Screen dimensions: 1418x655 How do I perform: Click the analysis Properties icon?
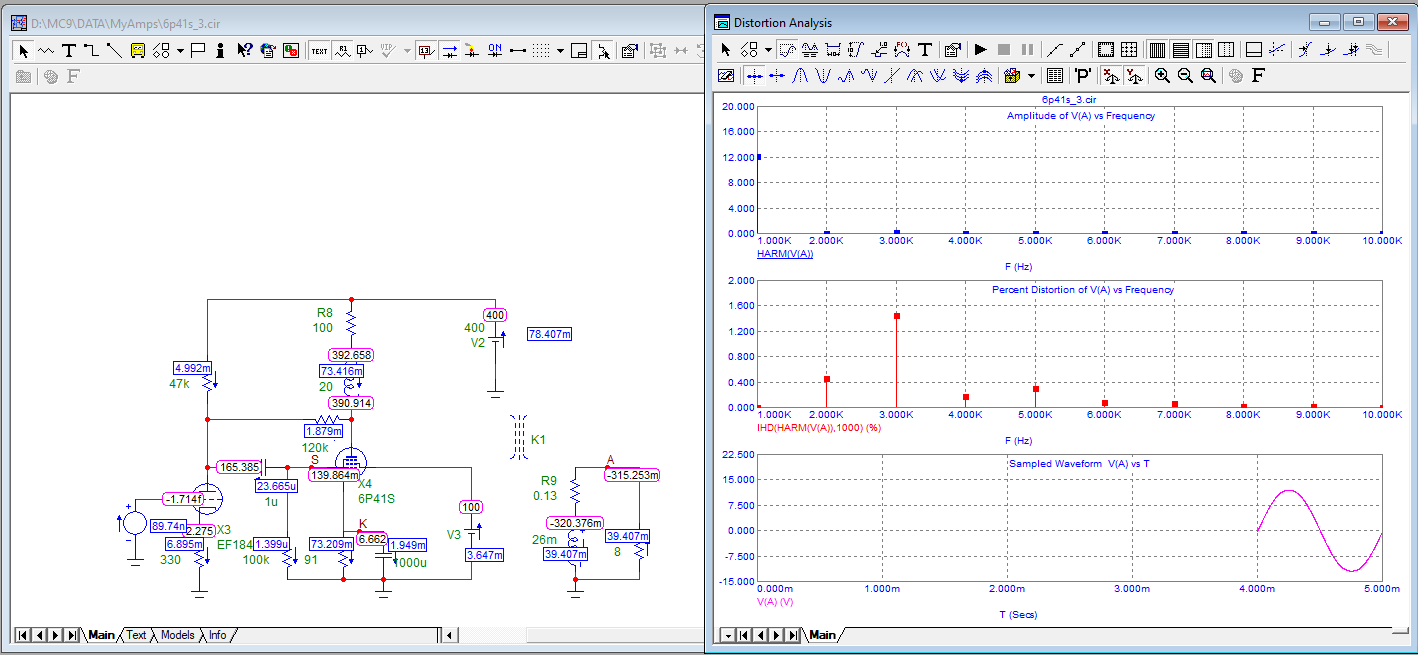tap(952, 49)
